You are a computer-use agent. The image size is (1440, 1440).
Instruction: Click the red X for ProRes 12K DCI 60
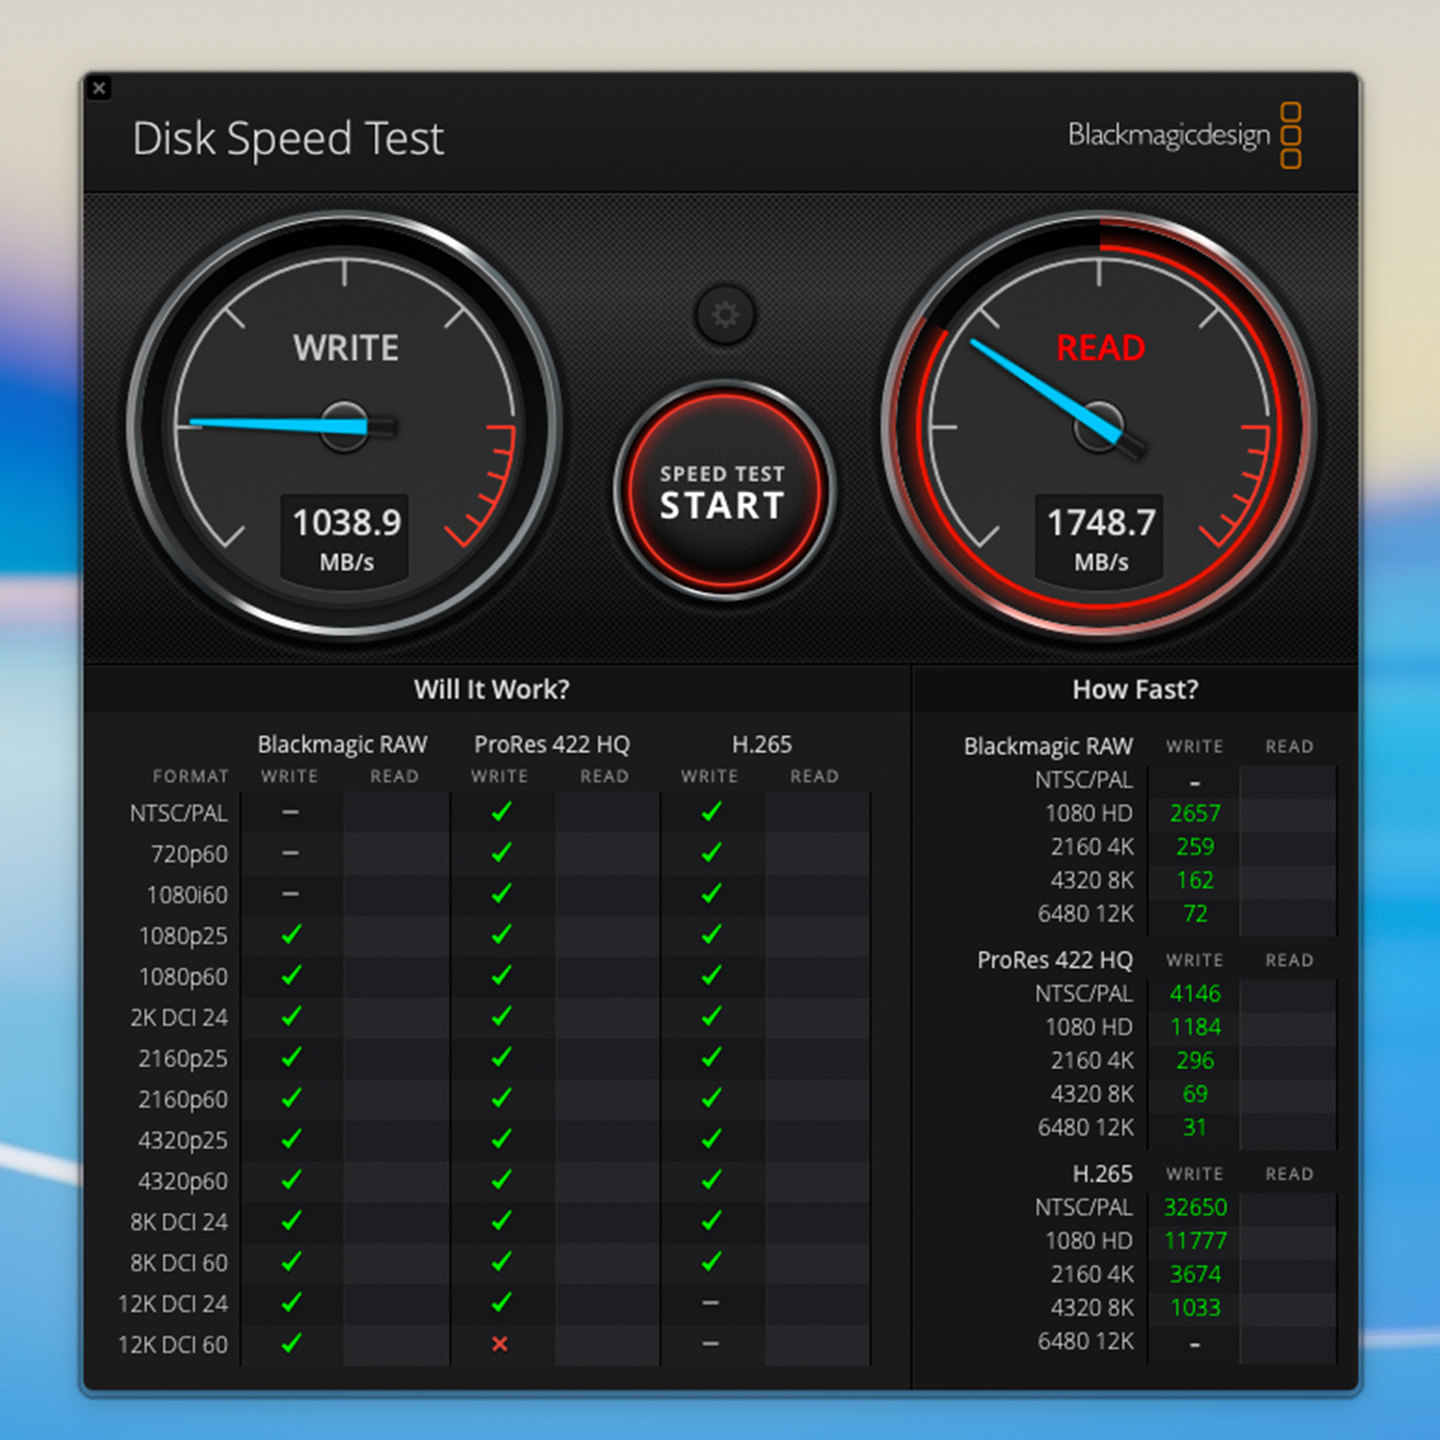pyautogui.click(x=500, y=1344)
